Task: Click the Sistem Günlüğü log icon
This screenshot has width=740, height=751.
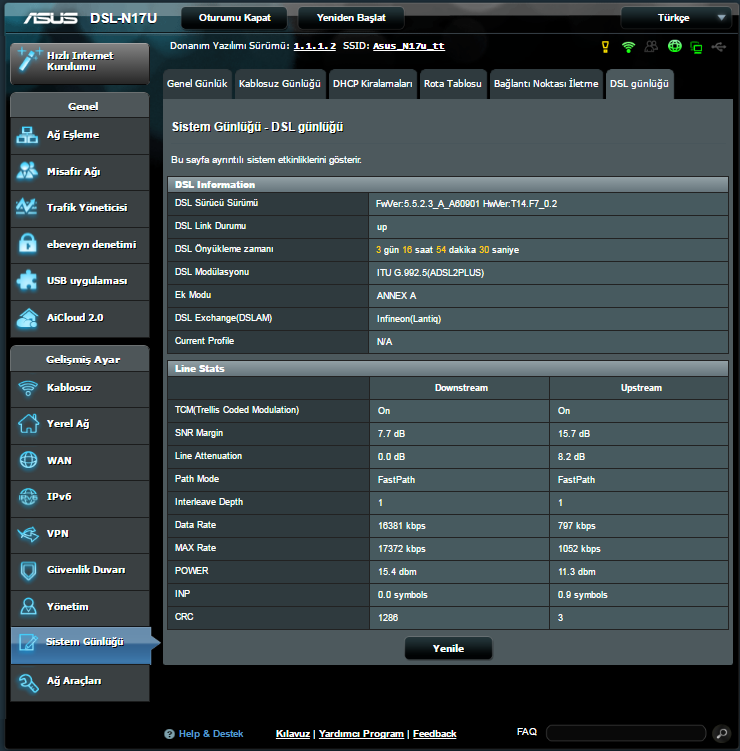Action: [x=28, y=642]
